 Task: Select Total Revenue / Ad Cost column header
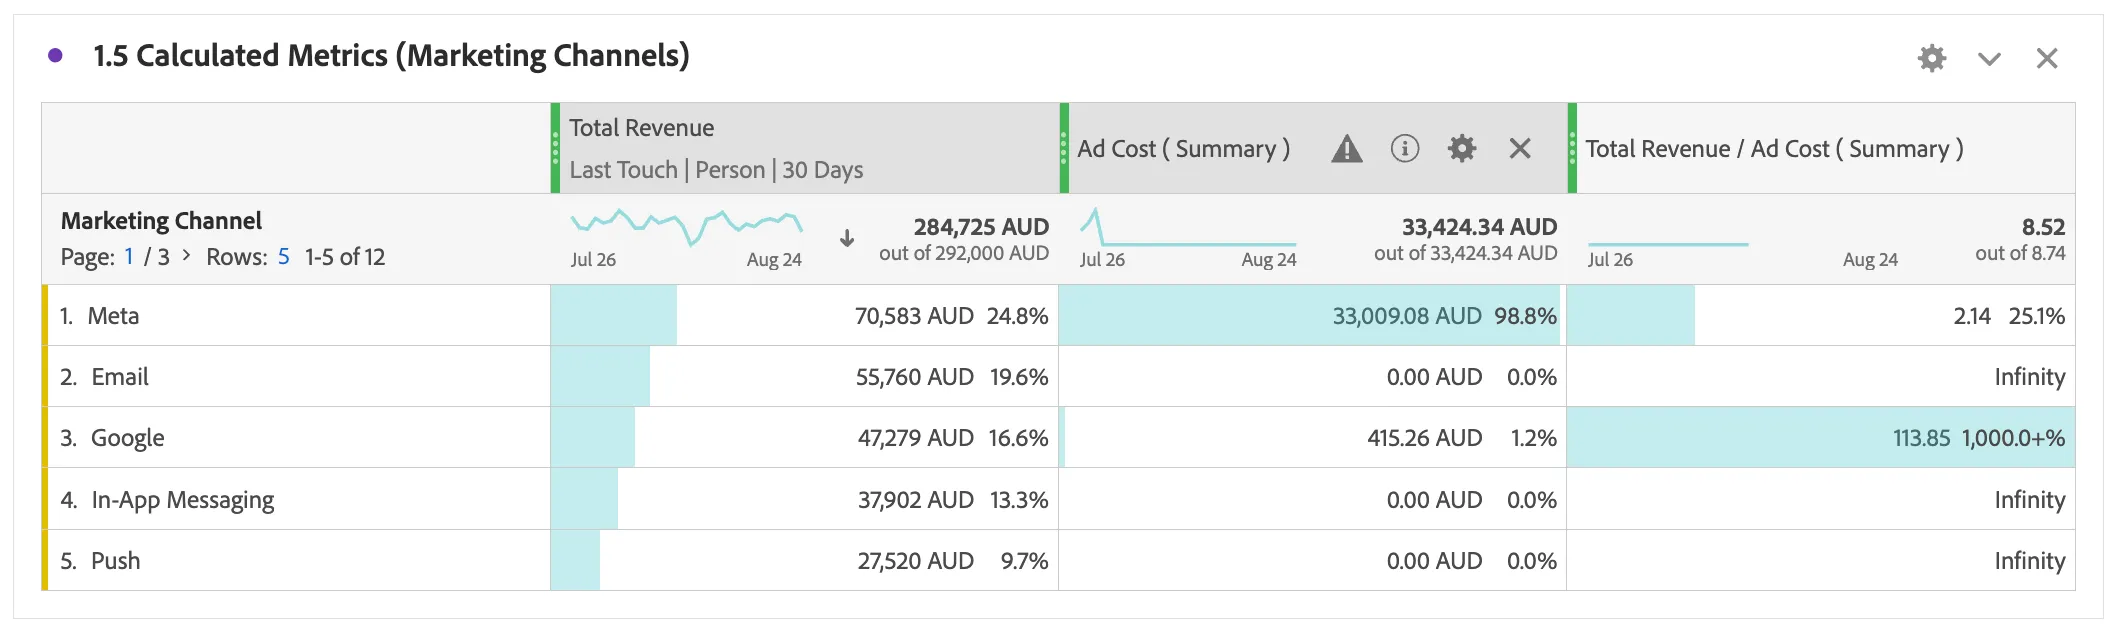[1821, 148]
